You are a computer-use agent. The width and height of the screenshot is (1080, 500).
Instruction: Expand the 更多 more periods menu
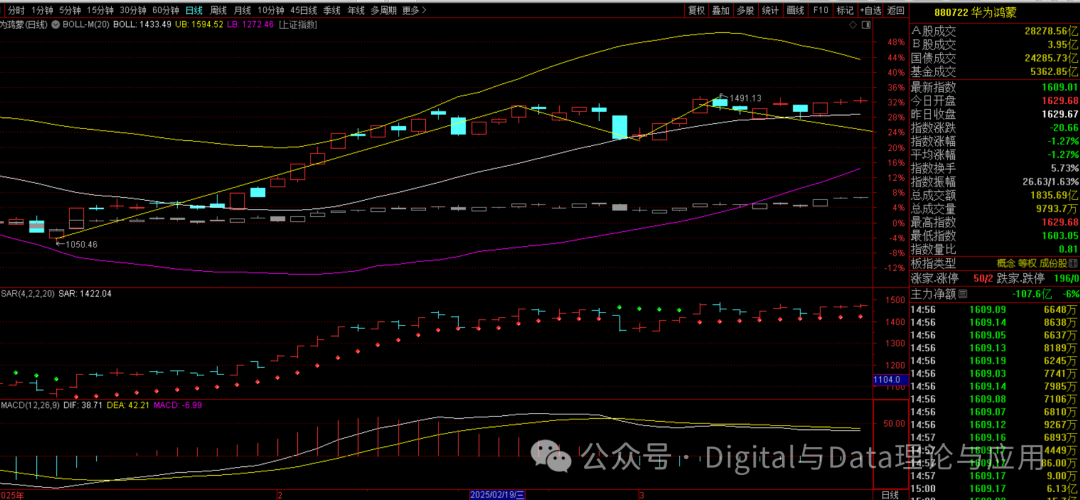(x=413, y=10)
